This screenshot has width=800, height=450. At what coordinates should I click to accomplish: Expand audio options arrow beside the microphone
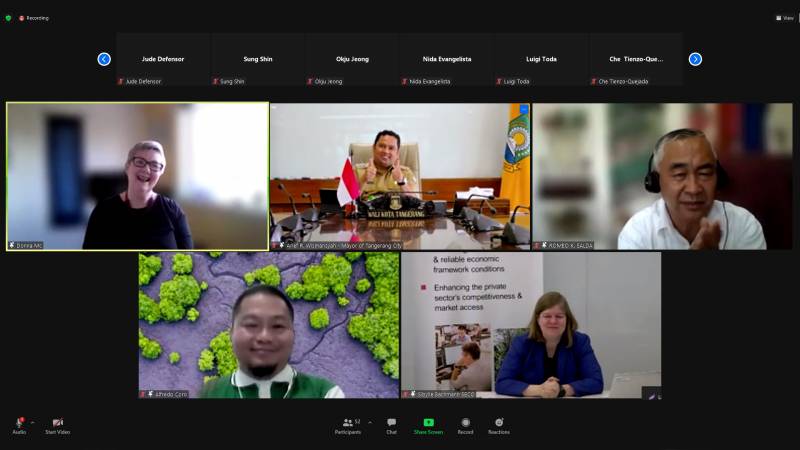pyautogui.click(x=33, y=422)
